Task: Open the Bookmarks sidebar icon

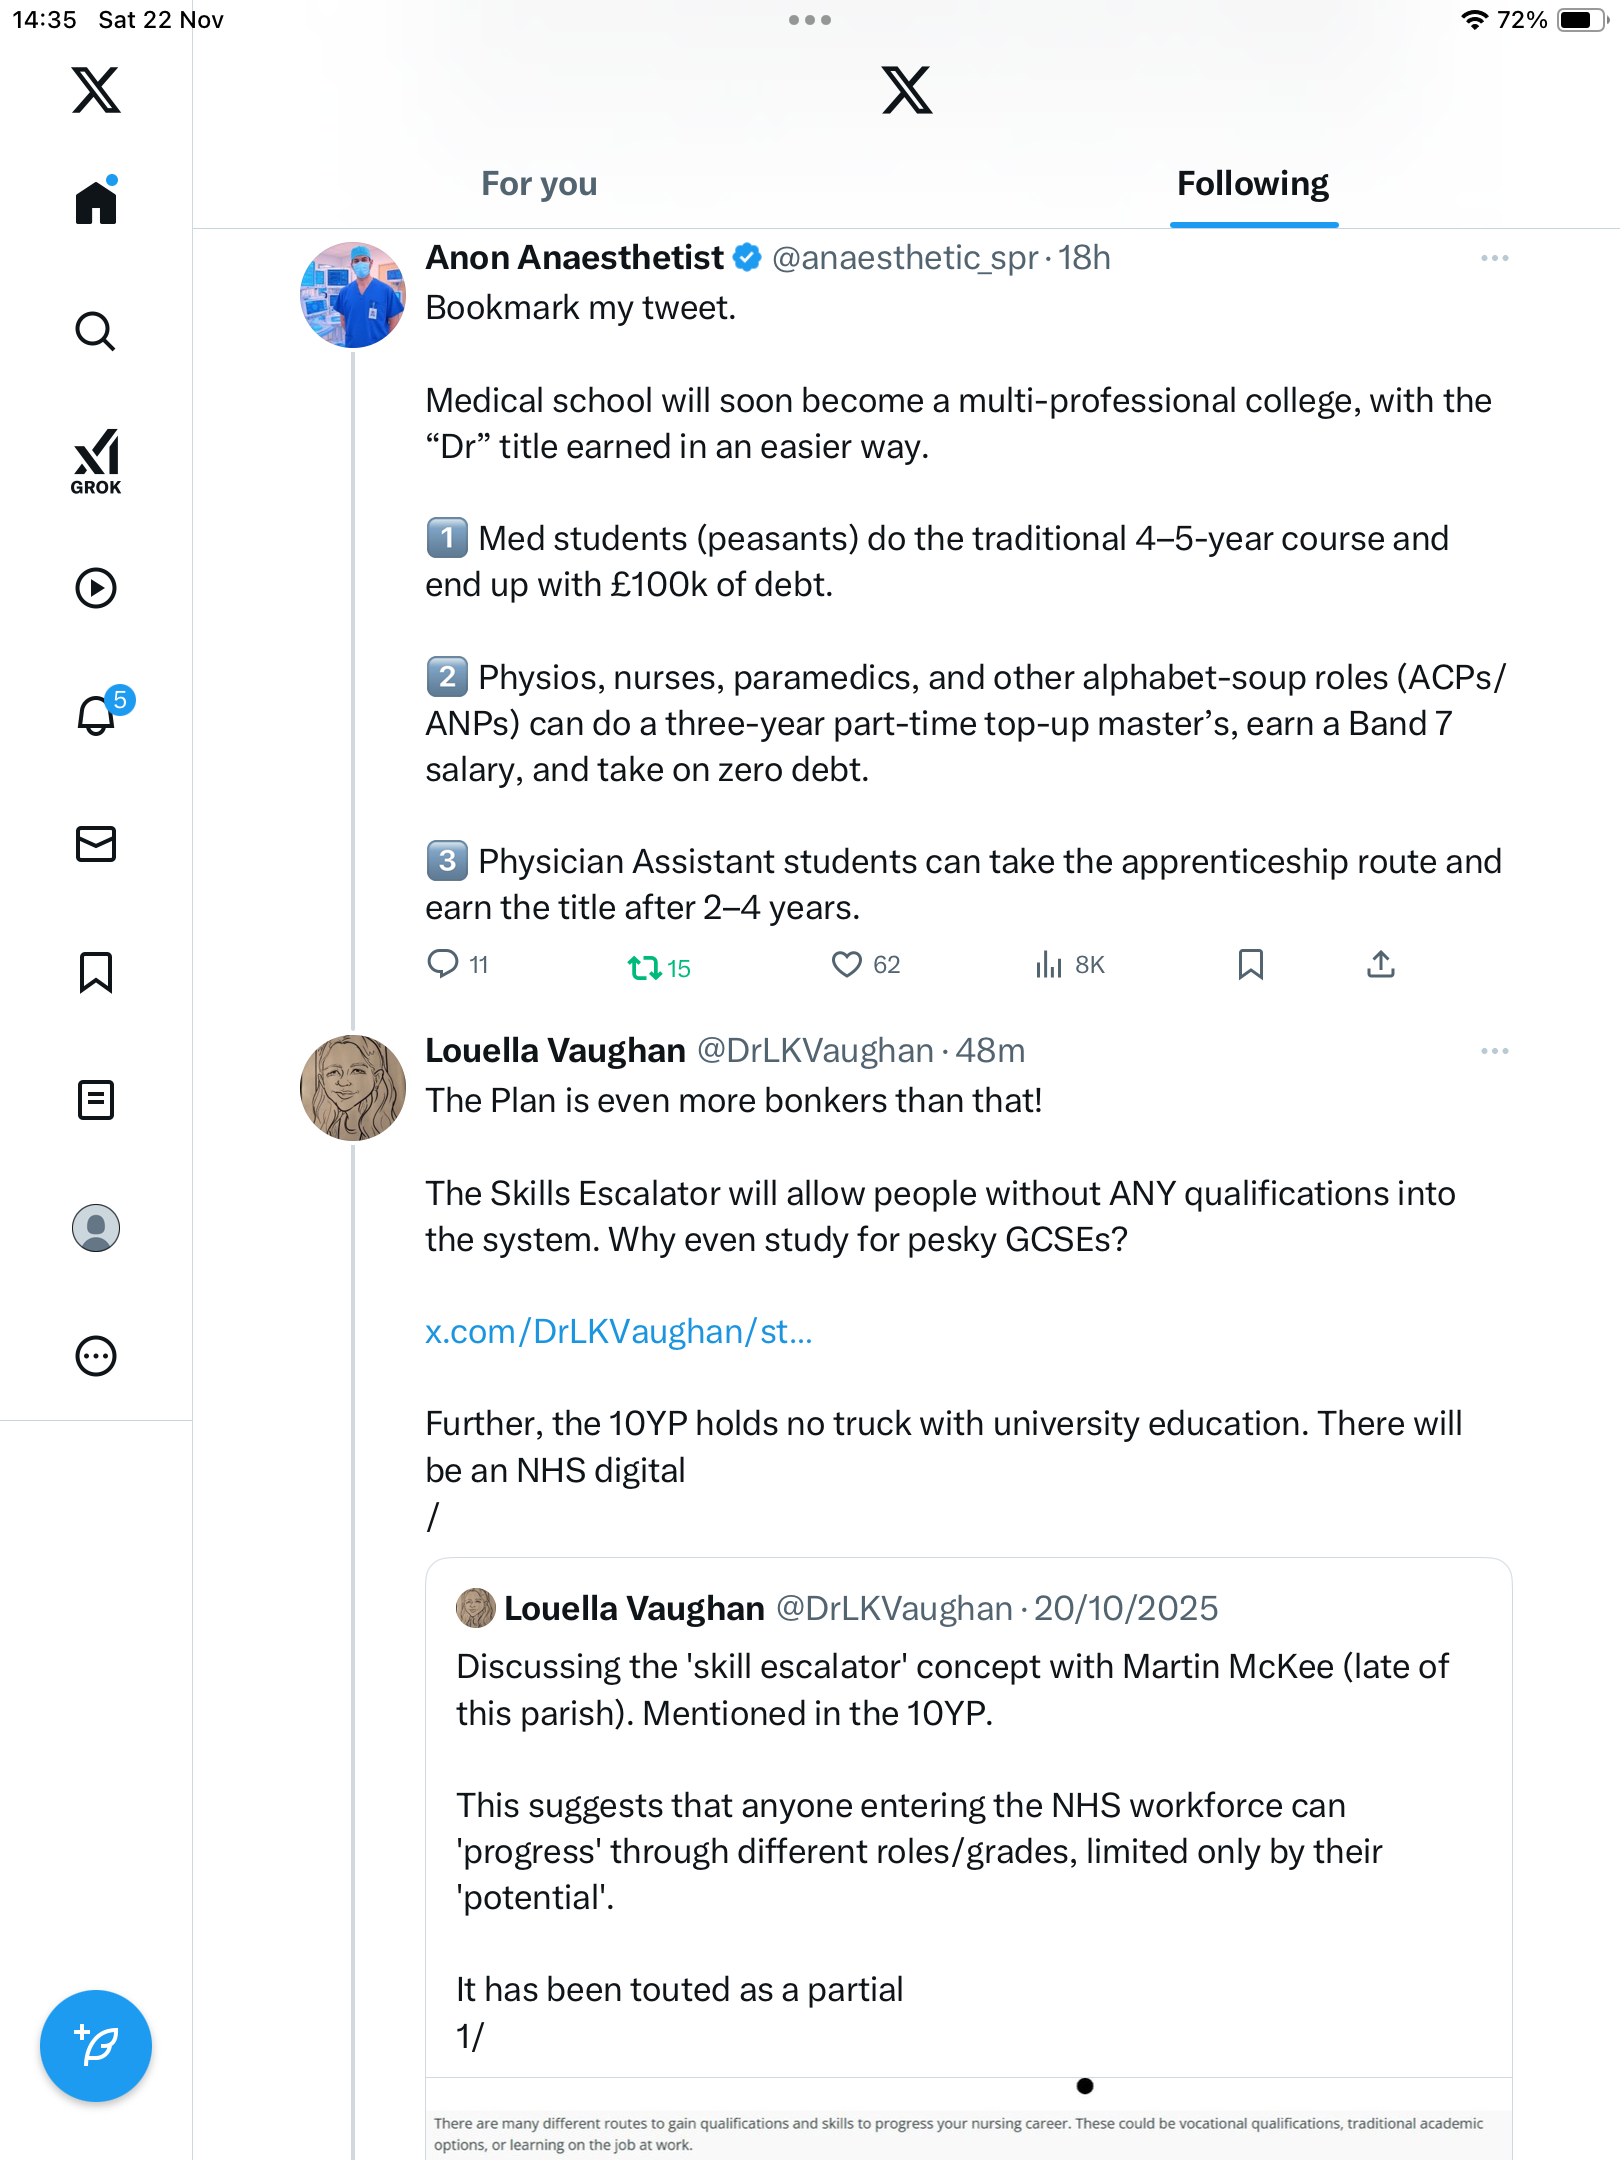Action: click(x=96, y=972)
